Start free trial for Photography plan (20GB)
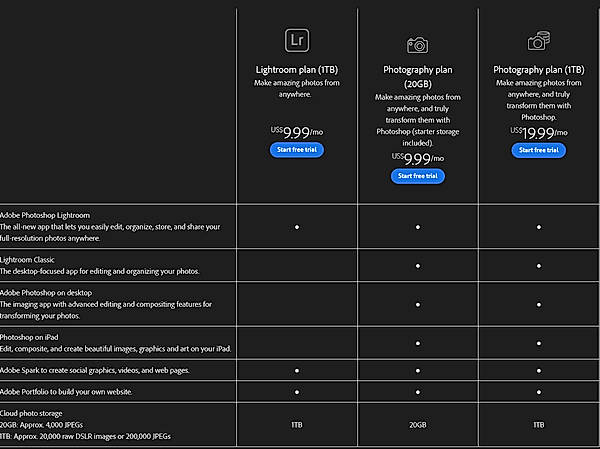 (x=417, y=176)
